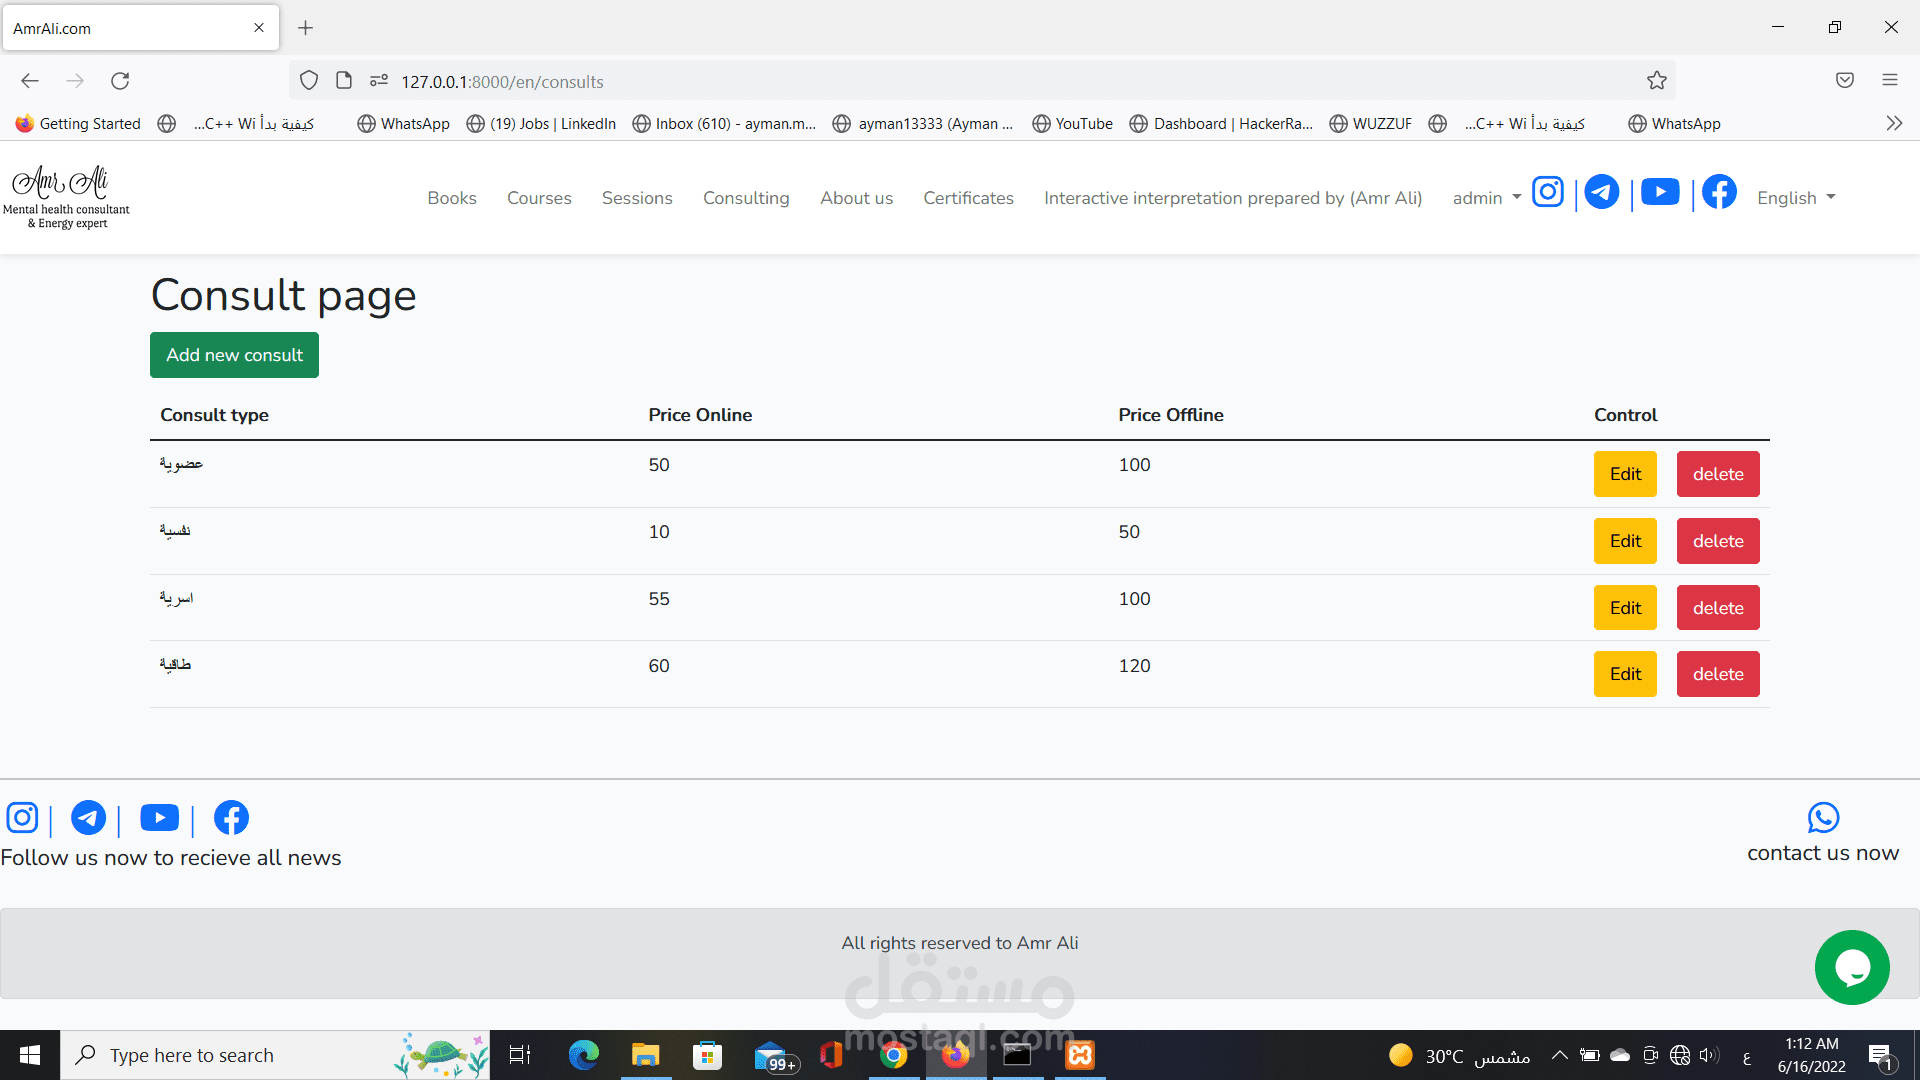Click Facebook icon in footer
Image resolution: width=1920 pixels, height=1080 pixels.
[231, 818]
